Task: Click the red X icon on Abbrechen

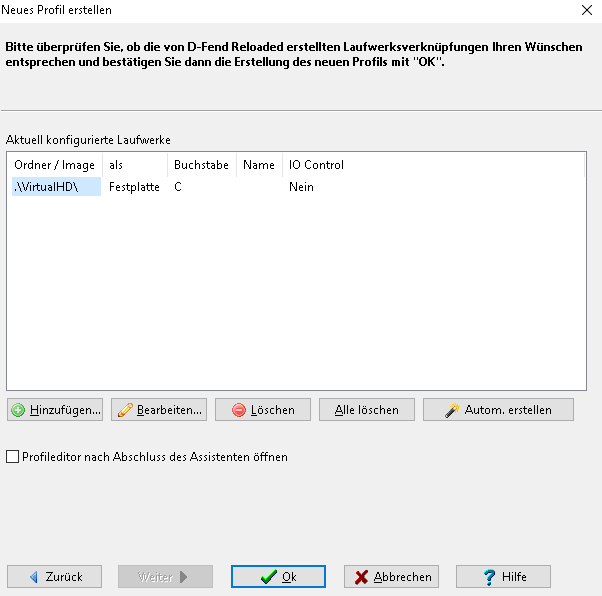Action: 361,577
